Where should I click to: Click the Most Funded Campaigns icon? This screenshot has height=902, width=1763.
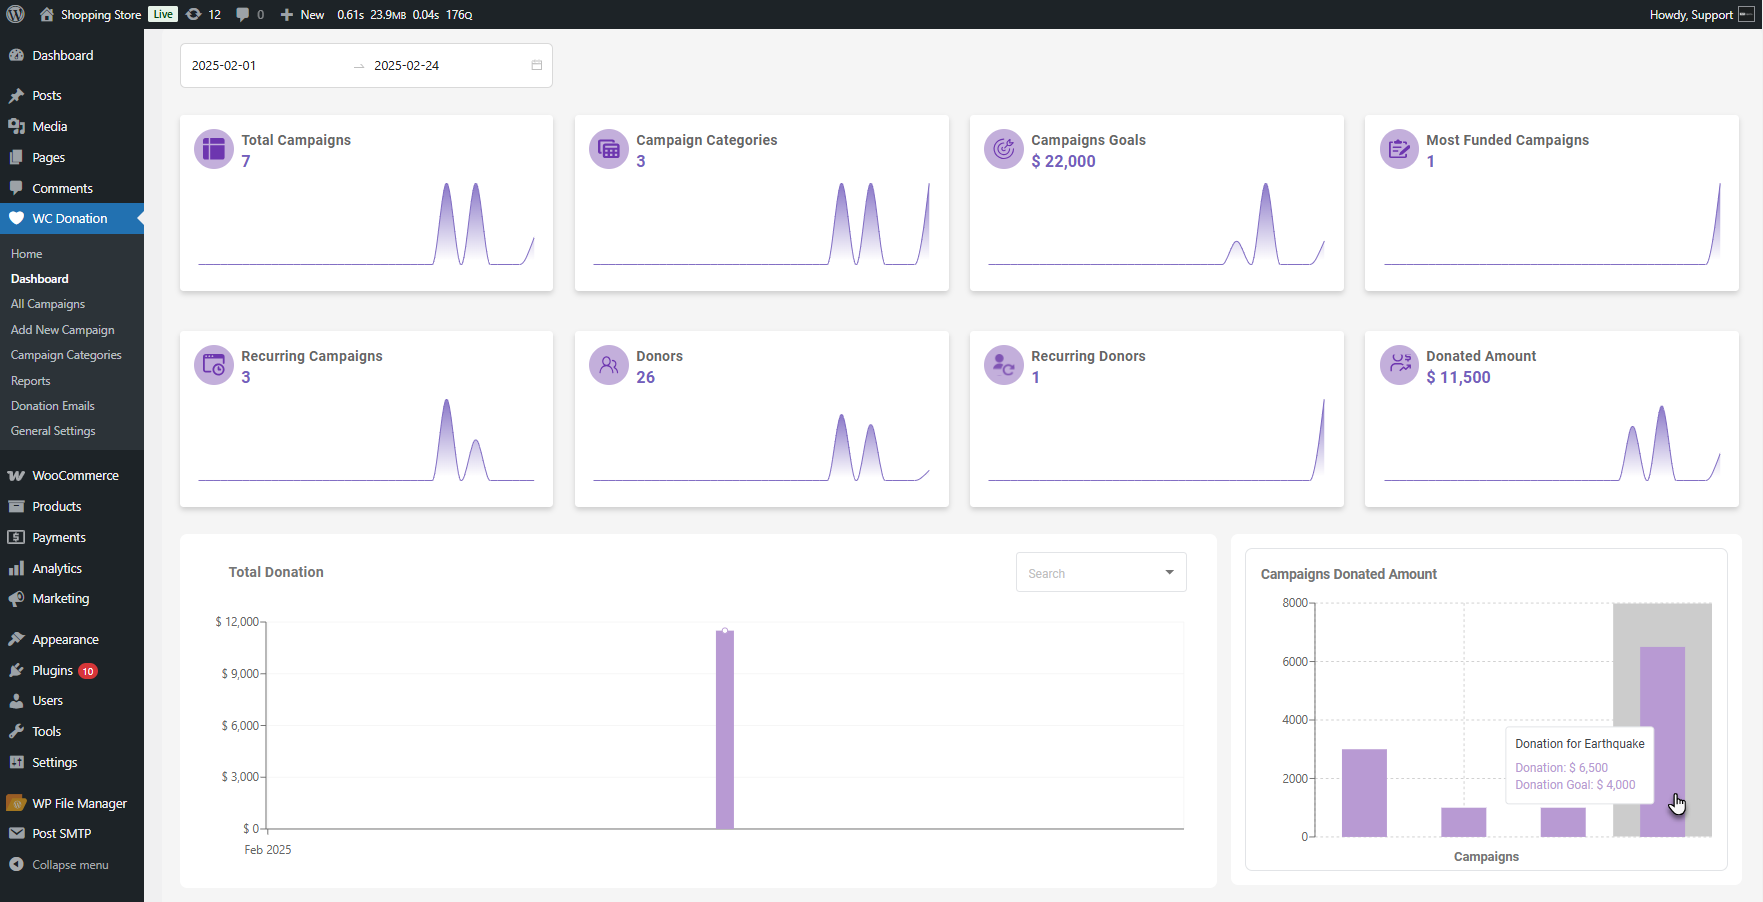coord(1399,149)
